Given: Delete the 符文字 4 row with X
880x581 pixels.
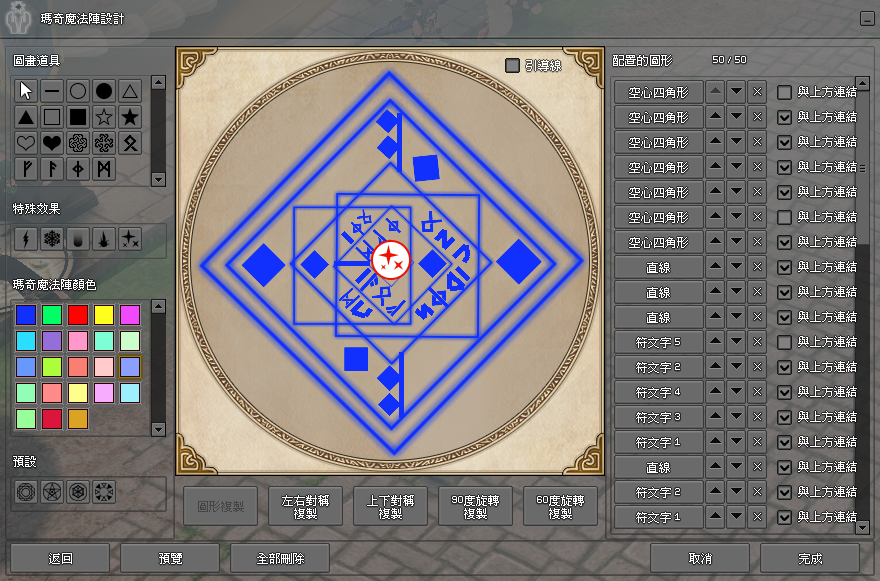Looking at the screenshot, I should coord(757,392).
